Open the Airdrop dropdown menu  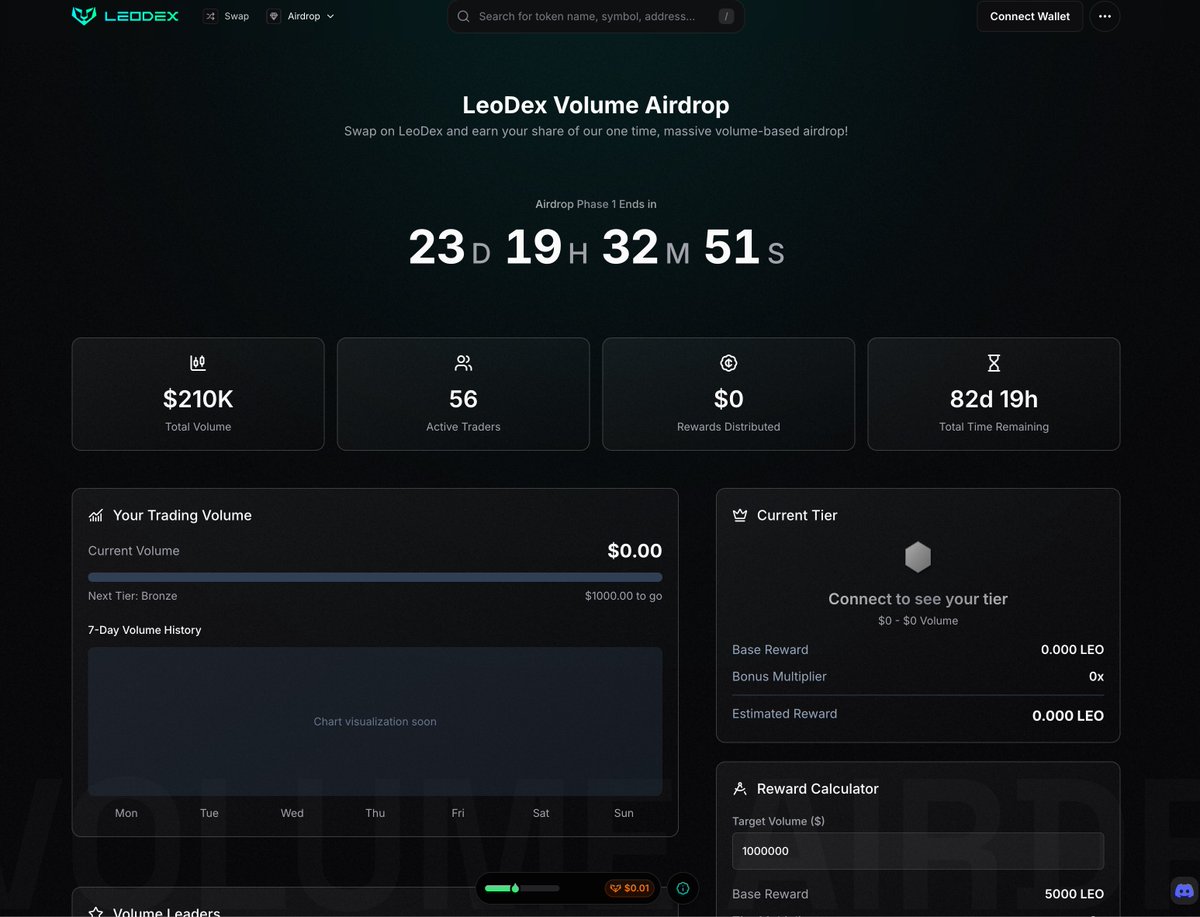click(x=301, y=16)
